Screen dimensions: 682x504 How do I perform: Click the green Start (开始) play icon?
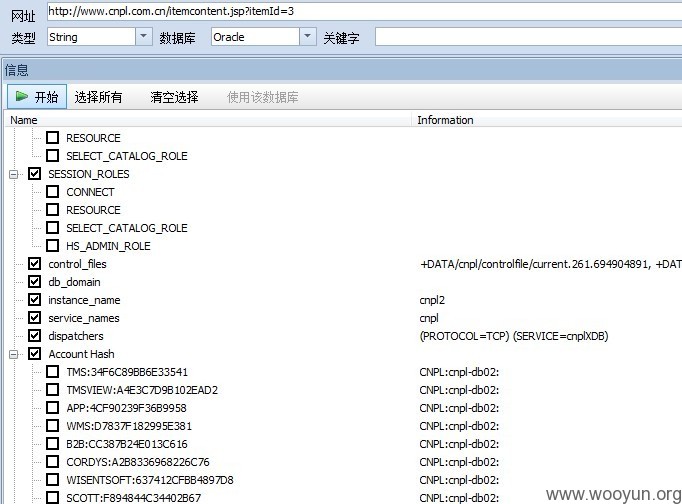22,96
